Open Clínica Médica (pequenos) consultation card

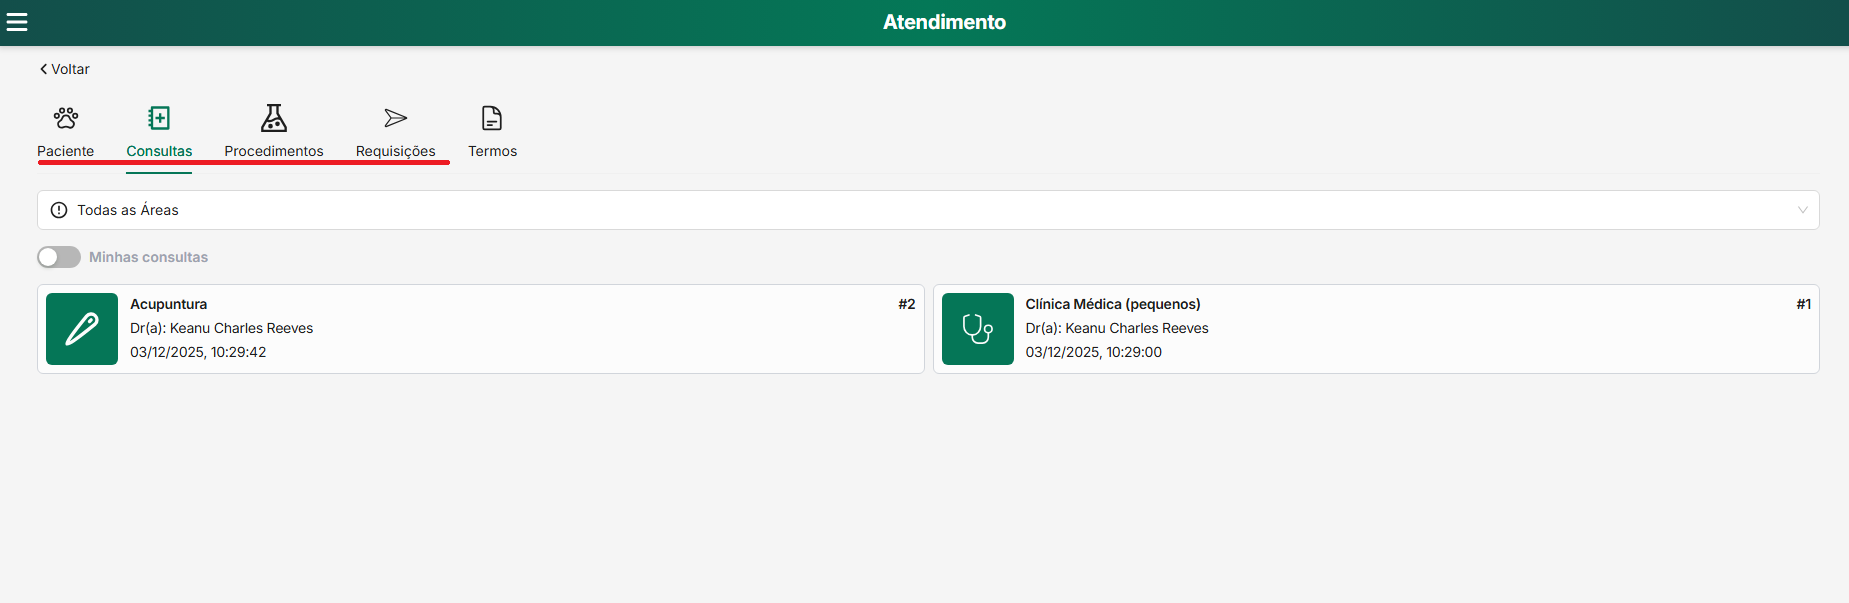[1400, 329]
